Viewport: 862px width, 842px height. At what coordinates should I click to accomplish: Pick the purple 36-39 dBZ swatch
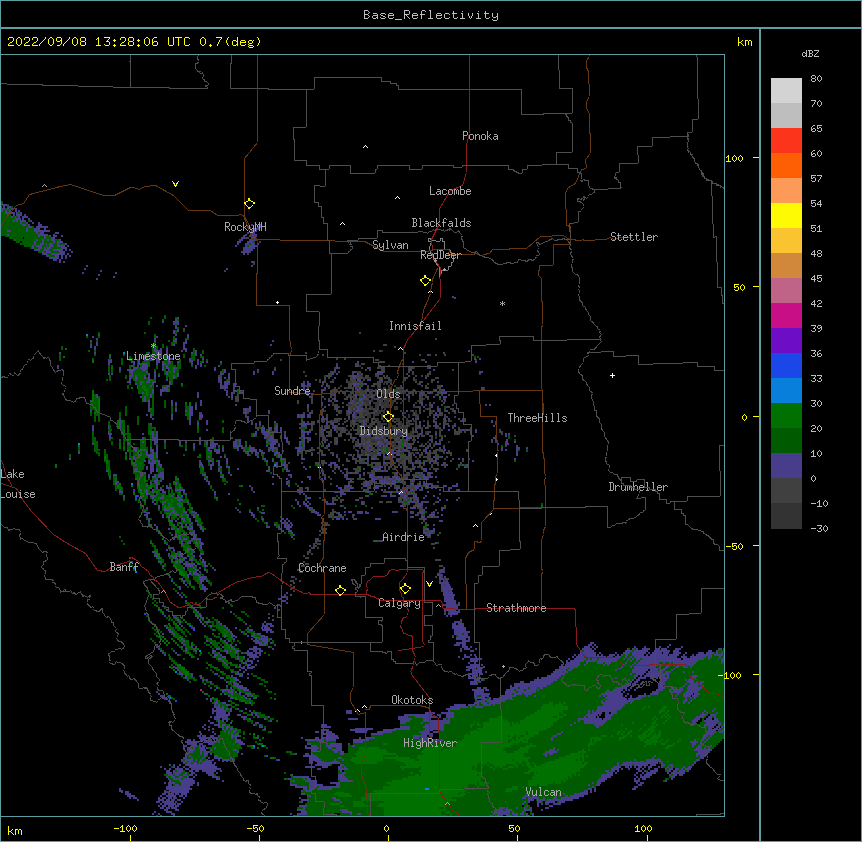click(x=786, y=341)
